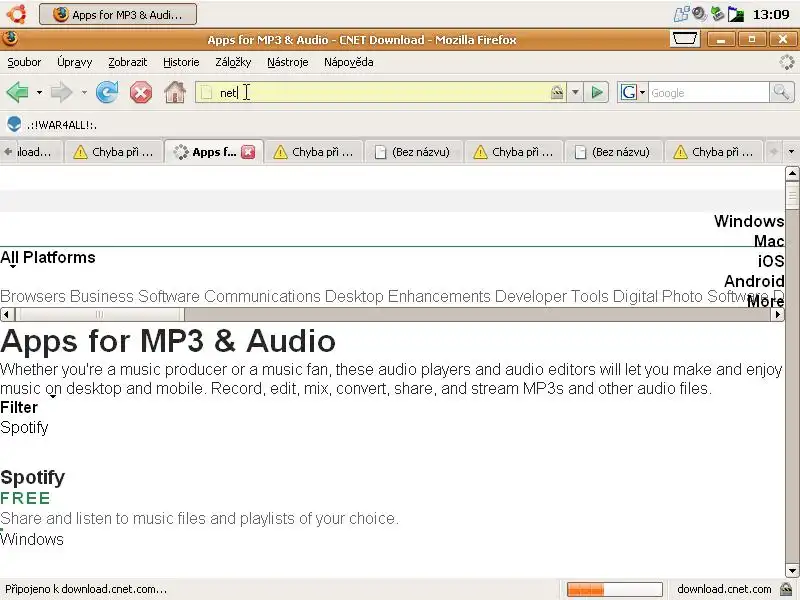Open Back button history dropdown arrow
The width and height of the screenshot is (800, 600).
point(39,92)
